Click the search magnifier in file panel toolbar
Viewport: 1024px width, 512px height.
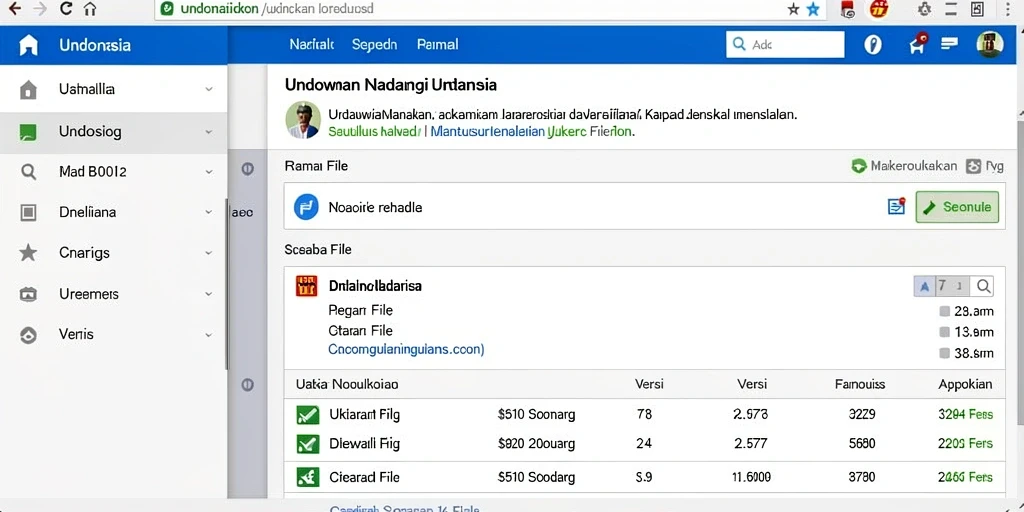click(982, 285)
